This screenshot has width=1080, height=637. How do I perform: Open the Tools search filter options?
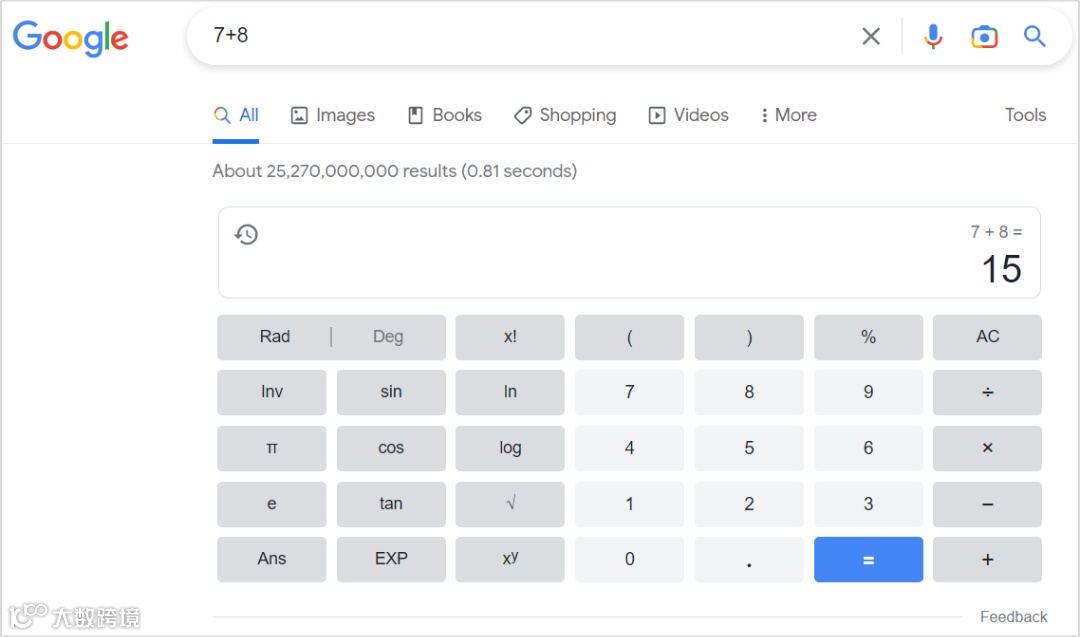(1025, 115)
